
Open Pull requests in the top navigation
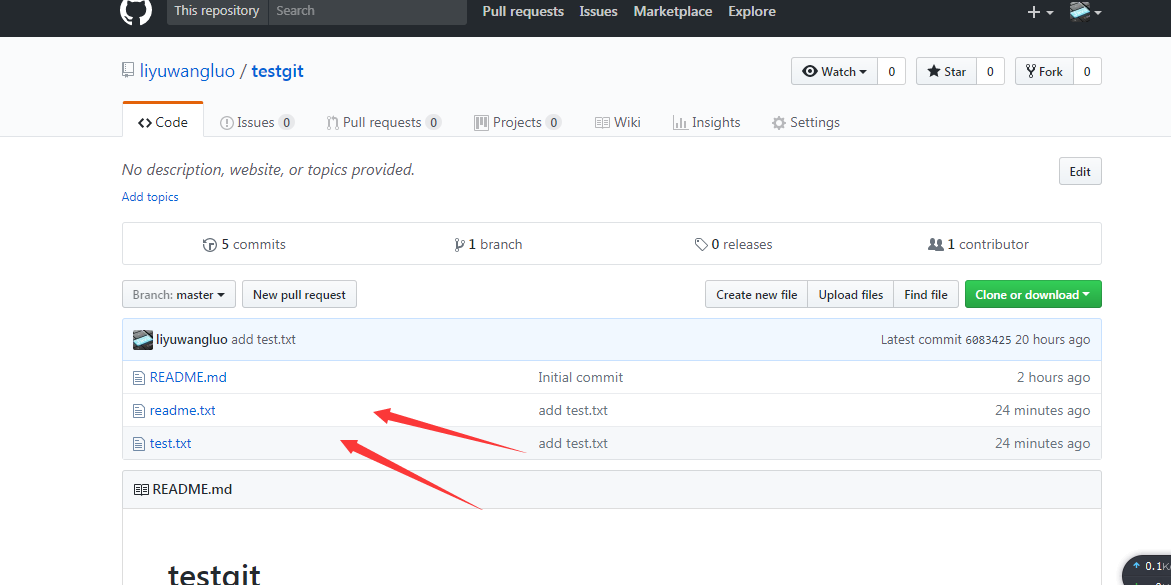(x=523, y=11)
